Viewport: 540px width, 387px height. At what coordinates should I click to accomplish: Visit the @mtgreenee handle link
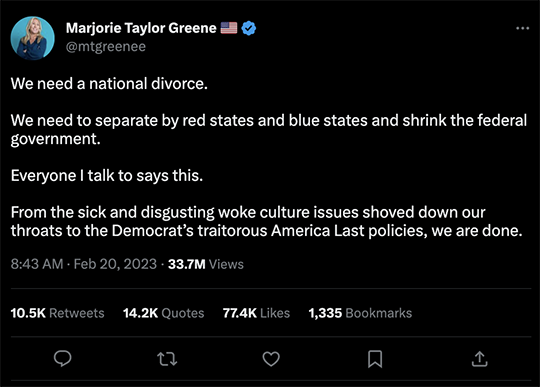click(x=106, y=46)
